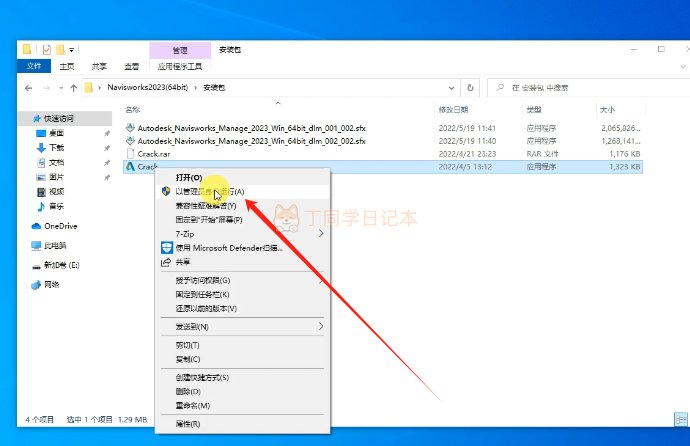Open 桌面 in the navigation pane
690x446 pixels.
click(x=56, y=133)
